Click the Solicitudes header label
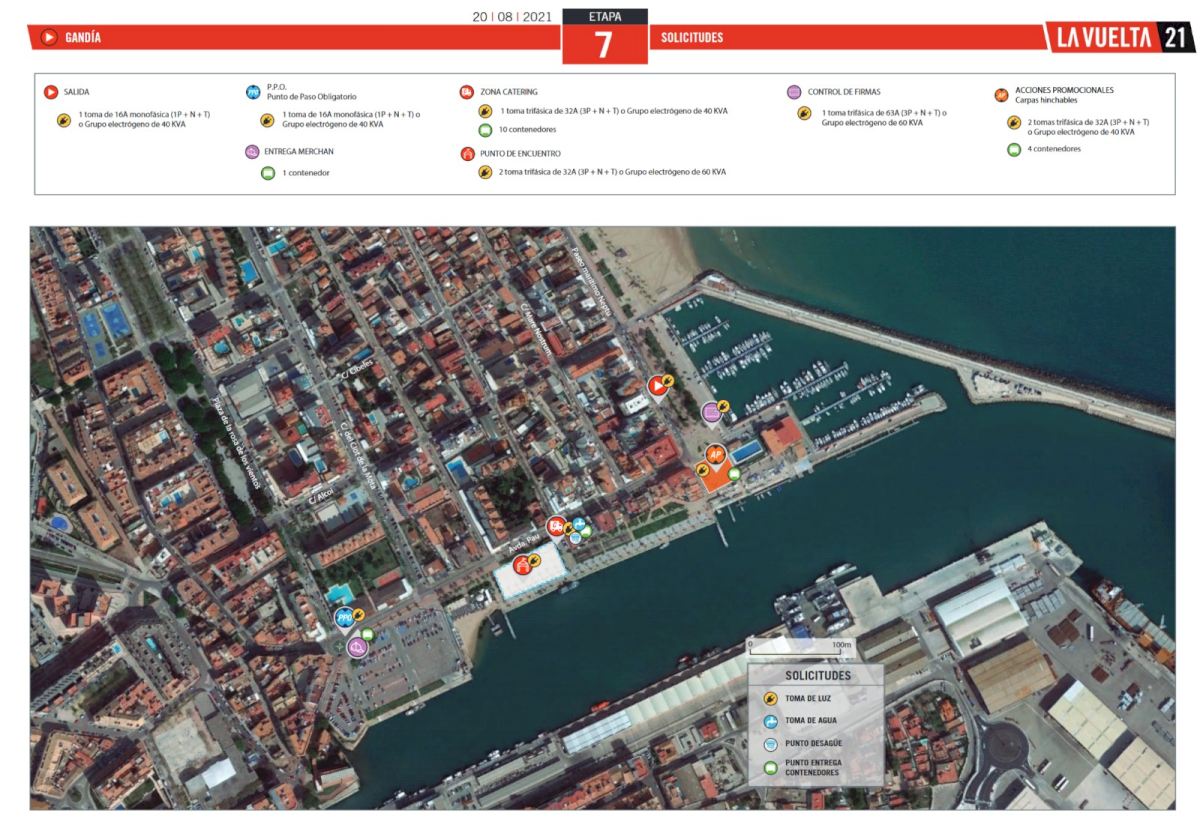The width and height of the screenshot is (1200, 822). 692,38
